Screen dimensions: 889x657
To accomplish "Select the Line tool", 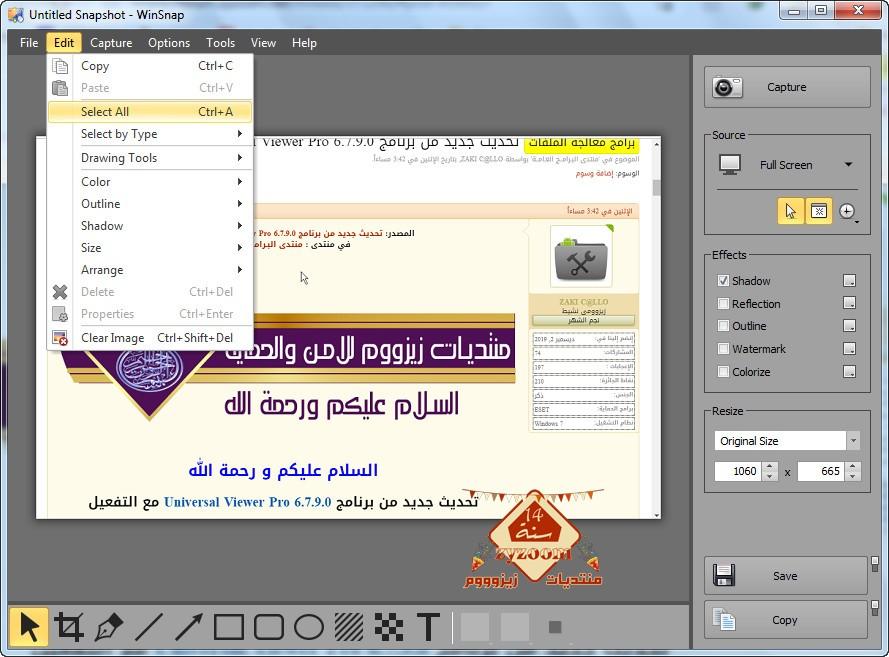I will (149, 627).
